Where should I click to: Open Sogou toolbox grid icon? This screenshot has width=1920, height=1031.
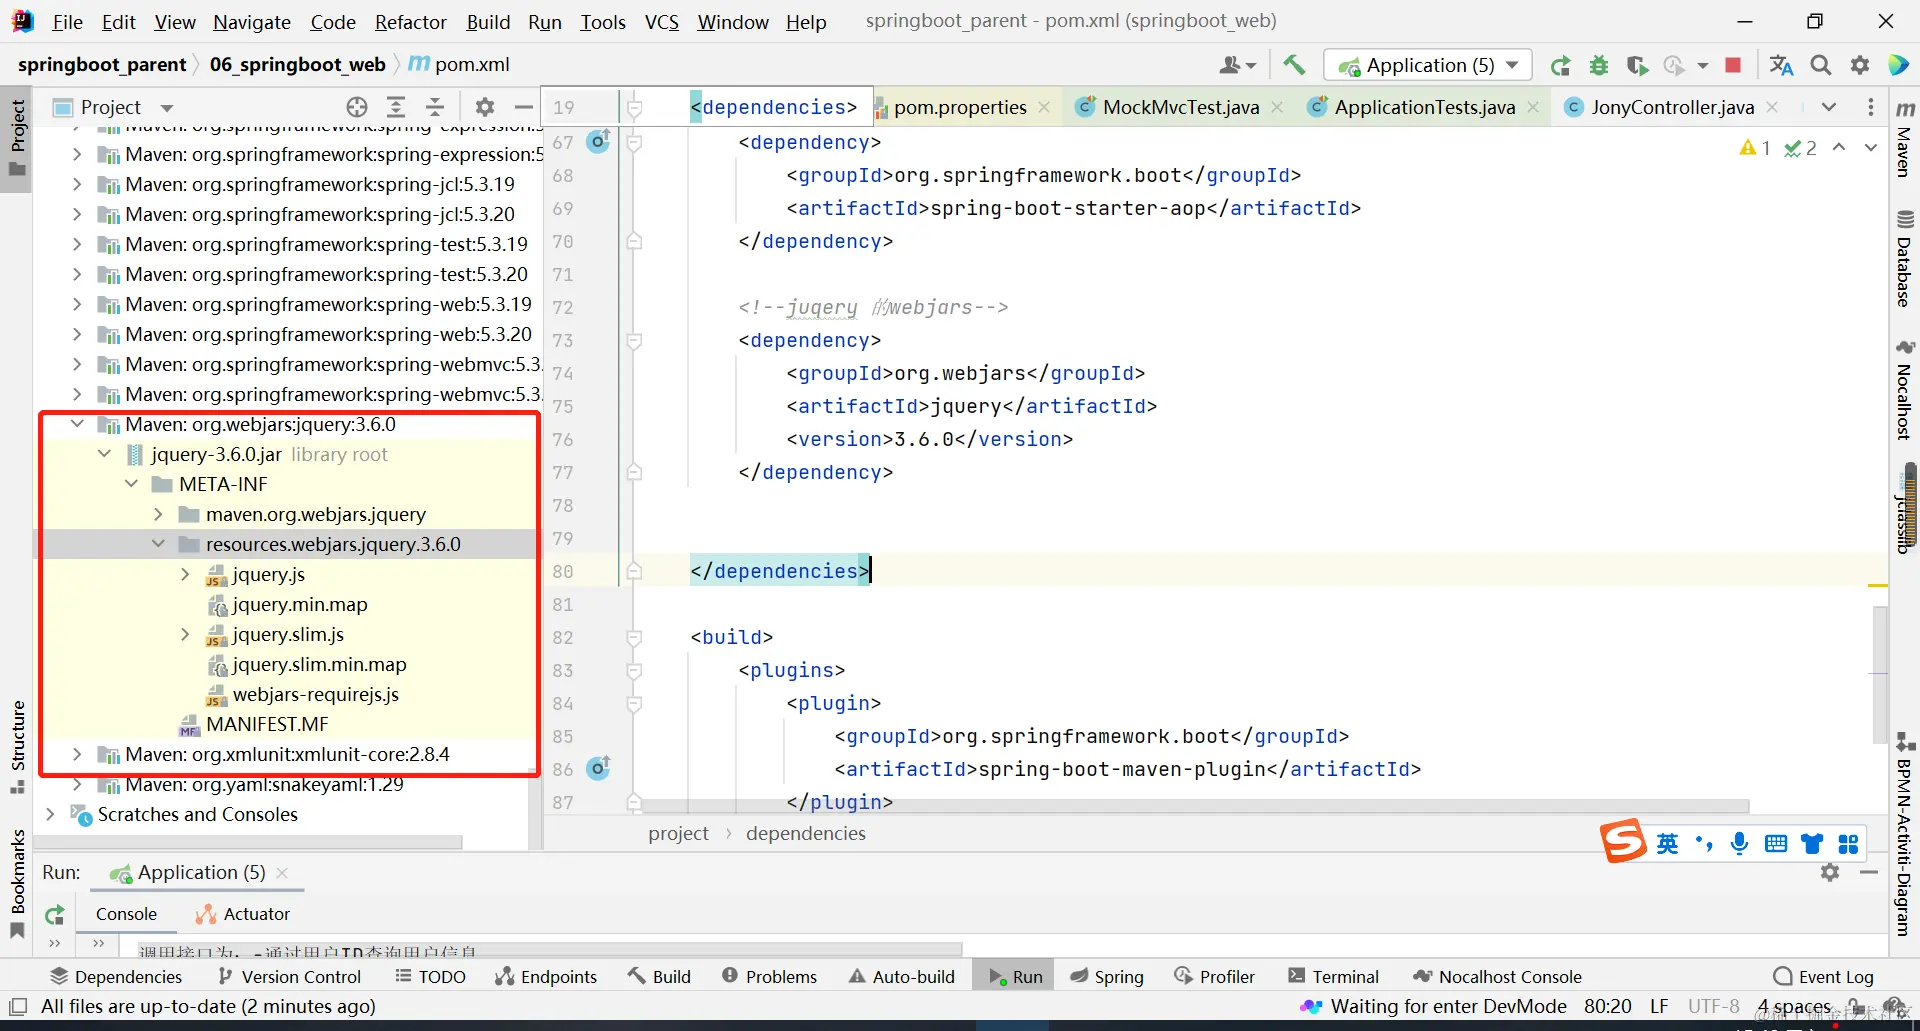pos(1848,844)
